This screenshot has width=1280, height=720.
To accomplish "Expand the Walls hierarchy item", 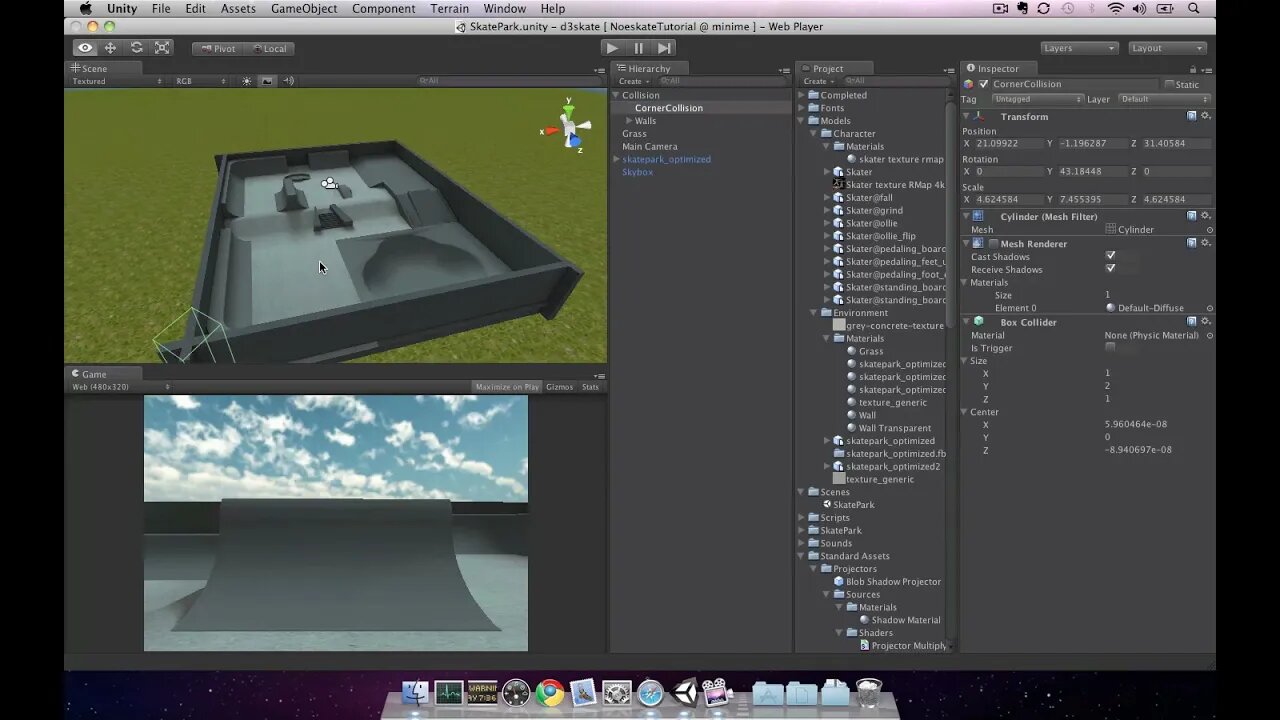I will 628,121.
